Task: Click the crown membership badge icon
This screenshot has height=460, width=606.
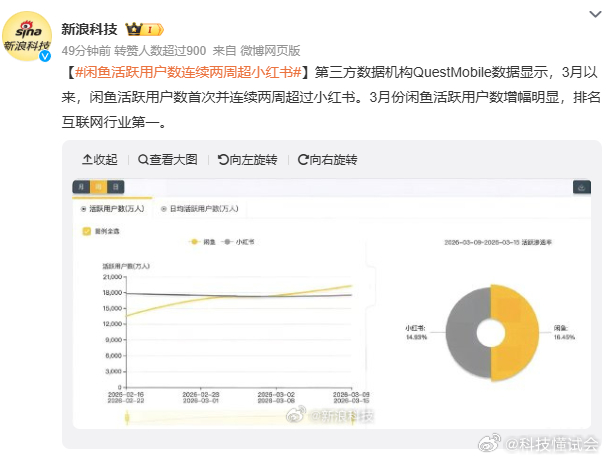Action: pos(145,29)
